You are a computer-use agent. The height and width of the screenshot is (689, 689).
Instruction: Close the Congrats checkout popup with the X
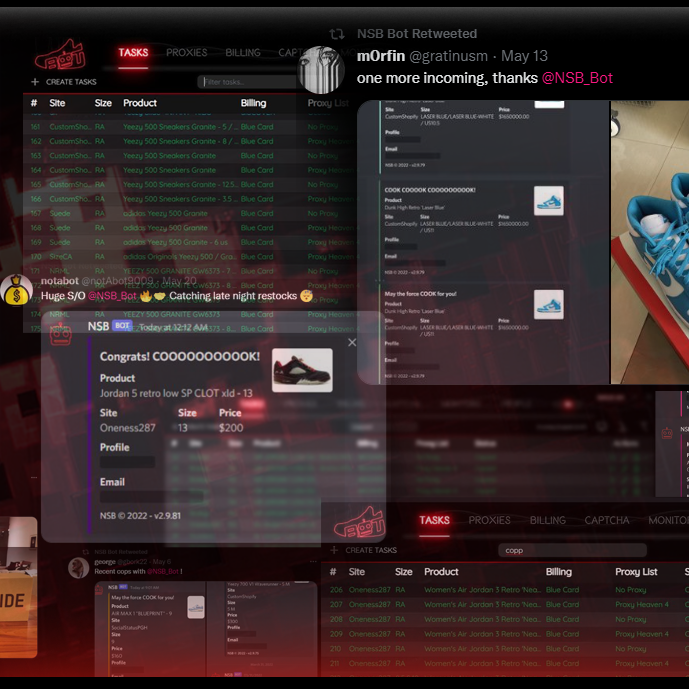pos(351,343)
